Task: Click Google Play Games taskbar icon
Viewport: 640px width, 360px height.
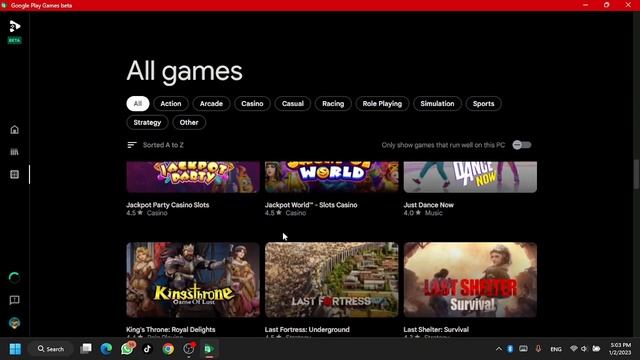Action: tap(209, 349)
